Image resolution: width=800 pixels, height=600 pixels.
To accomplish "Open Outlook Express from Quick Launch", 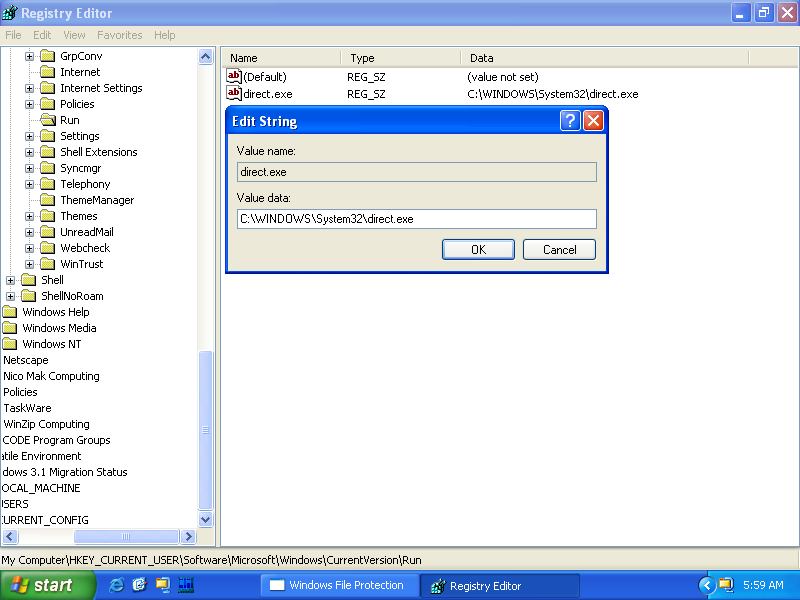I will (x=139, y=585).
